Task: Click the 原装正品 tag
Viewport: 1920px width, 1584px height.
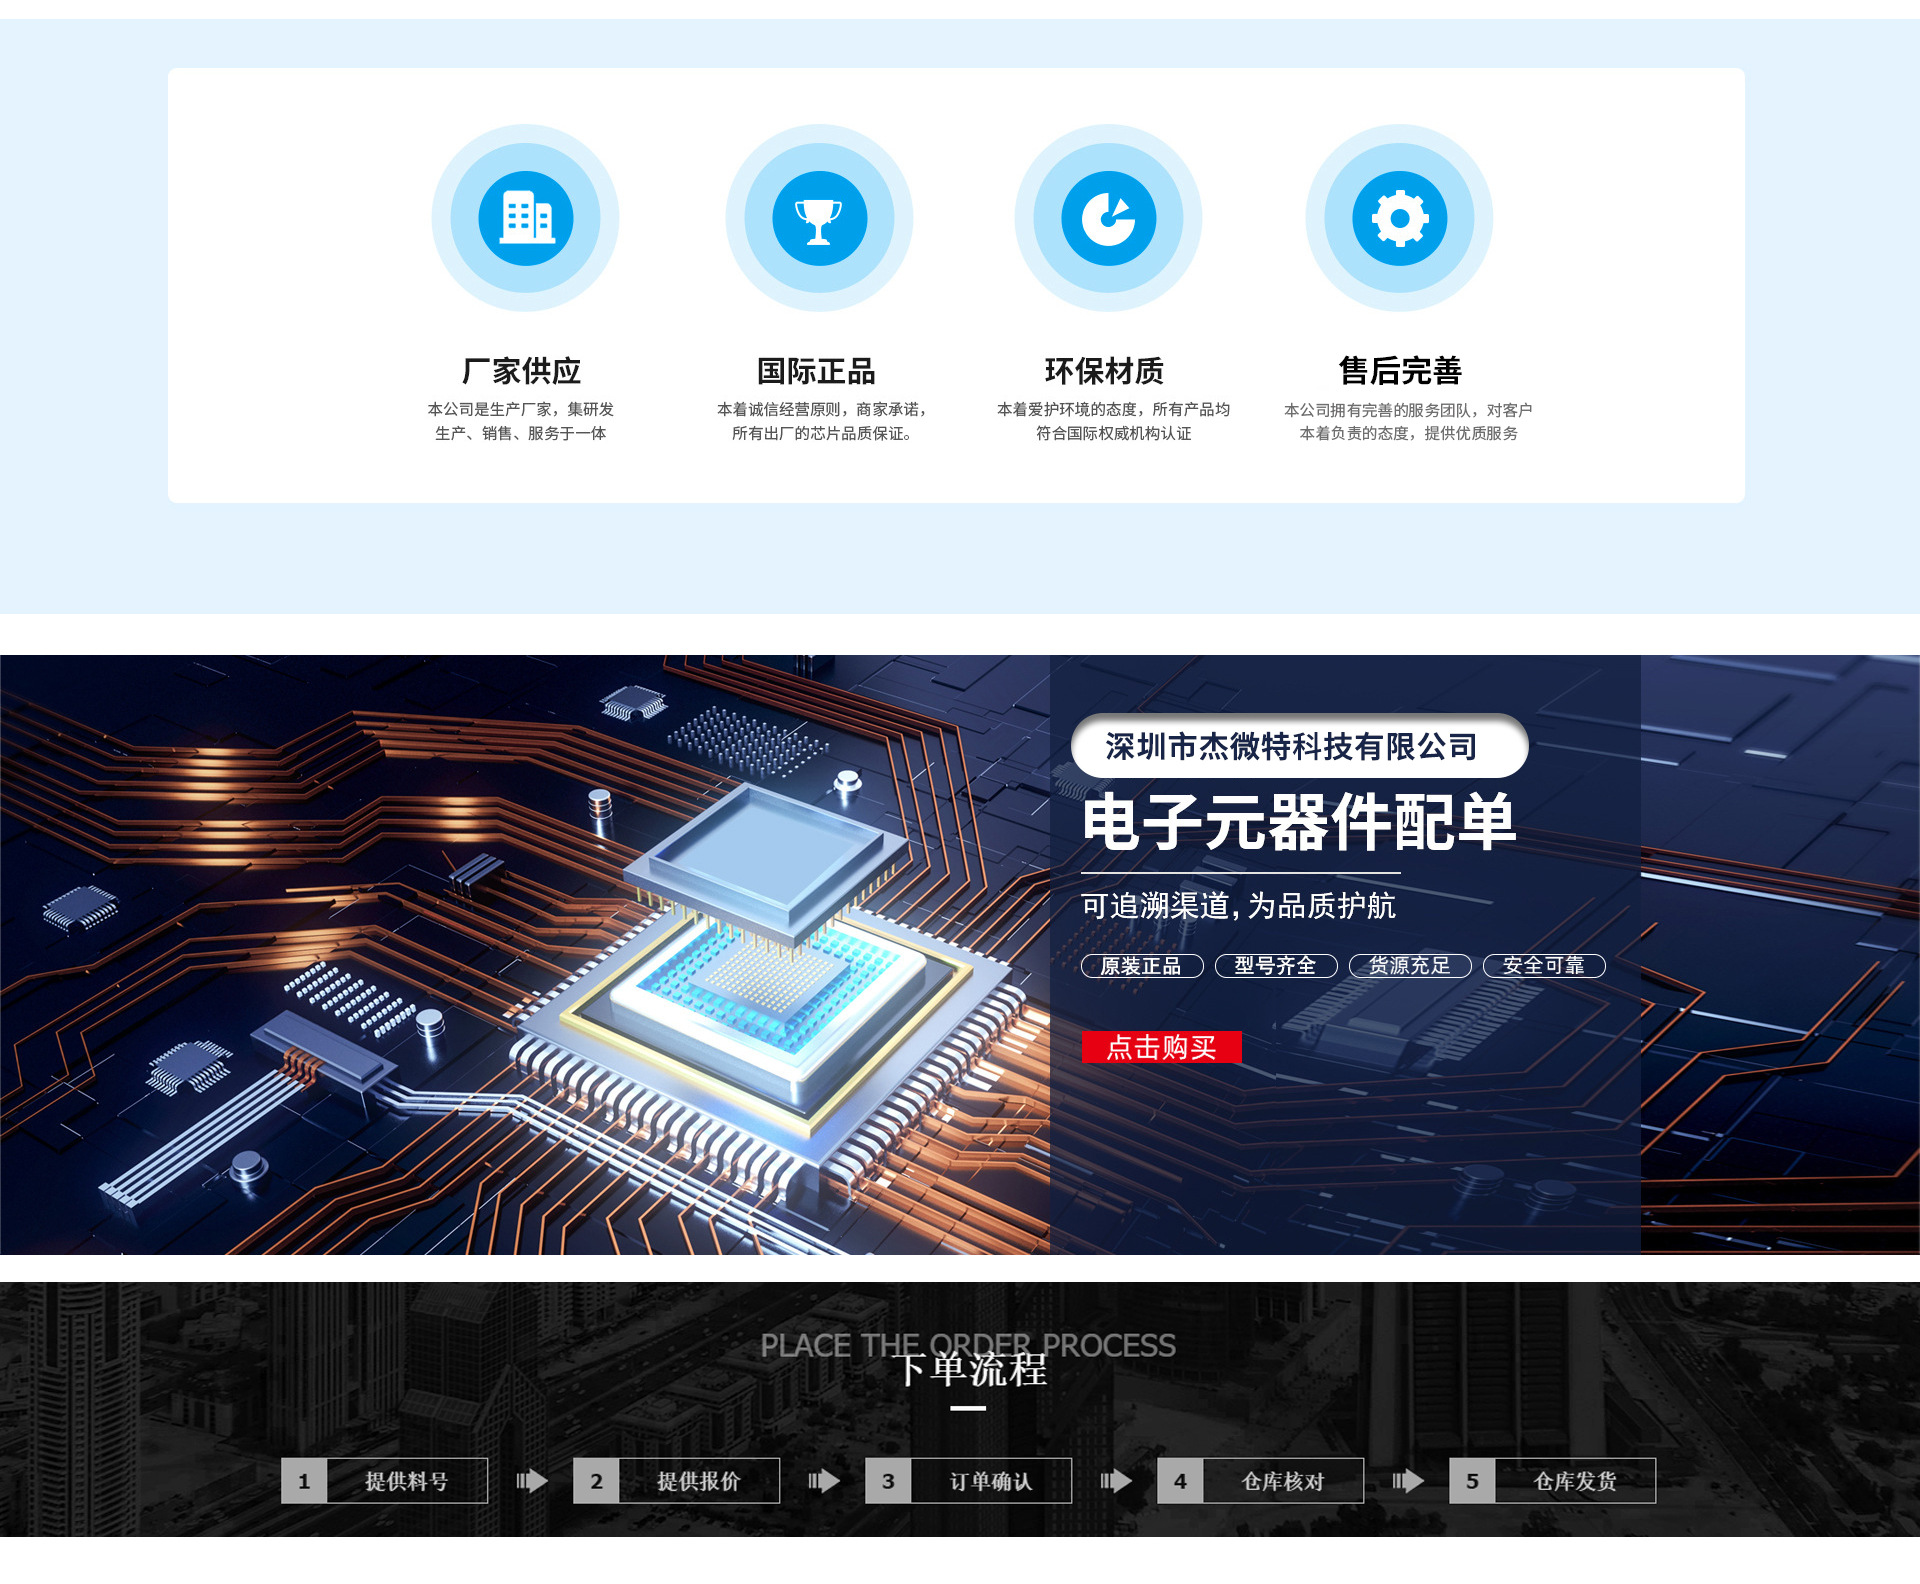Action: 1141,965
